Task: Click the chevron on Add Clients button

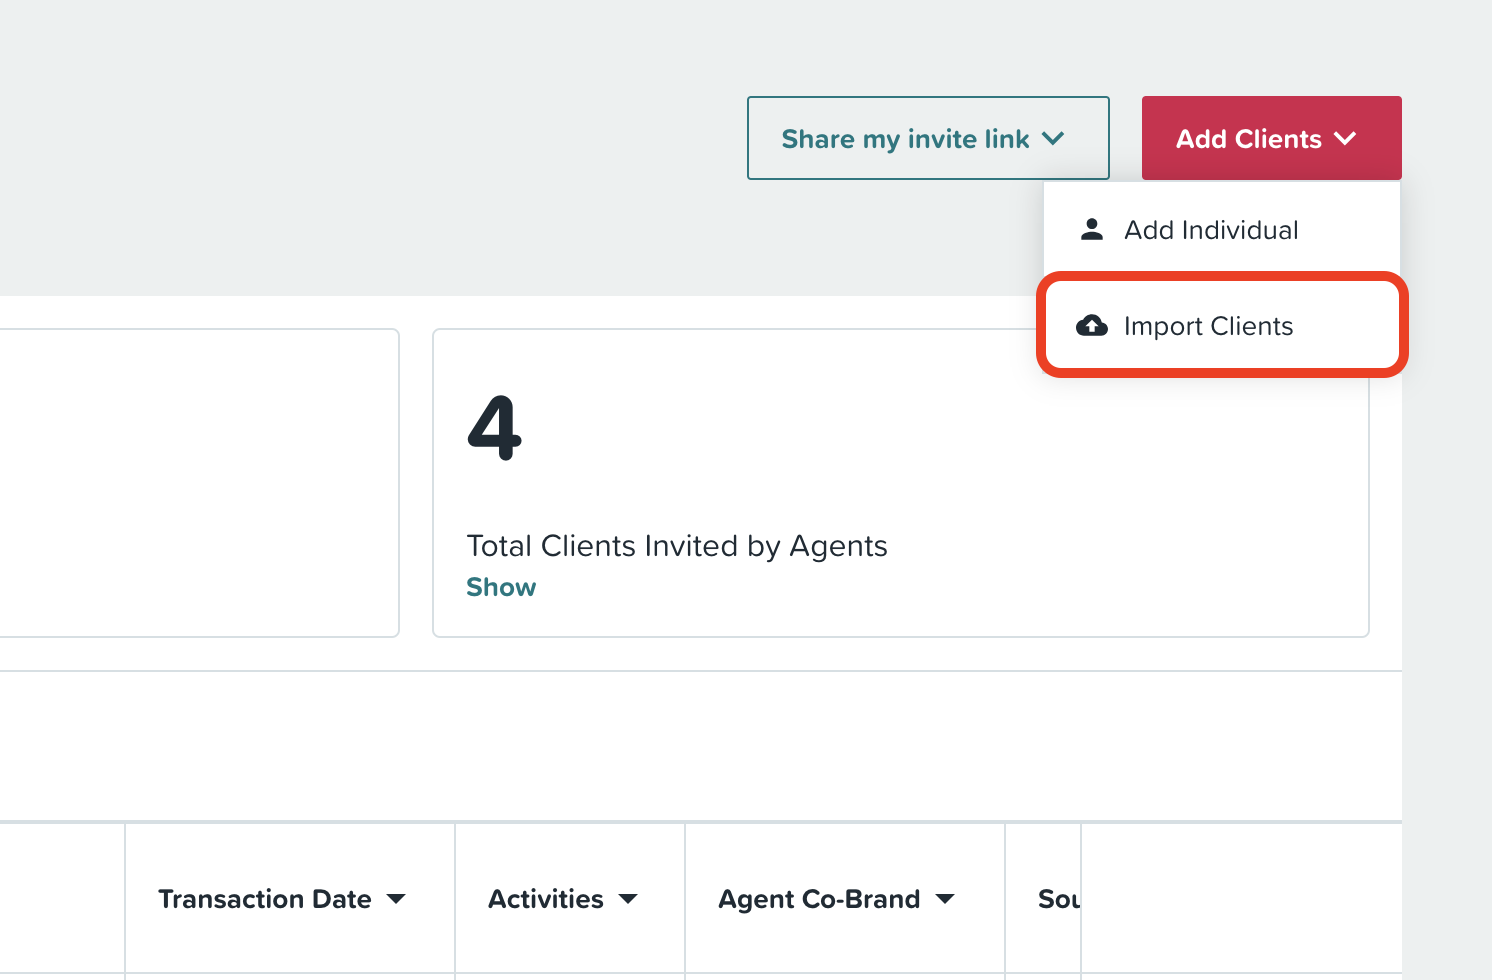Action: coord(1345,138)
